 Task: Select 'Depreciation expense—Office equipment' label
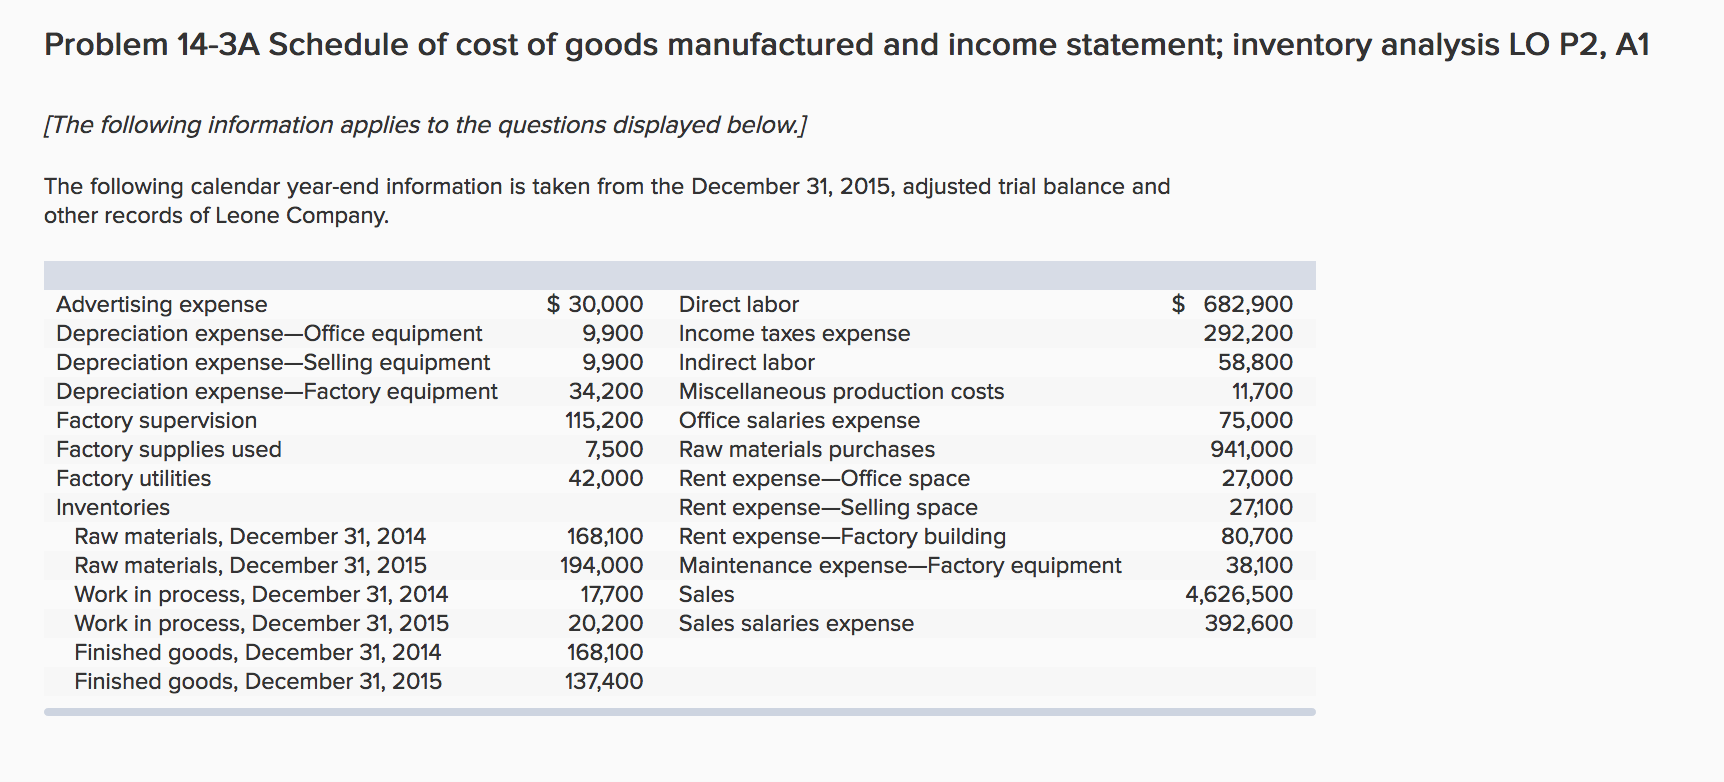(269, 333)
